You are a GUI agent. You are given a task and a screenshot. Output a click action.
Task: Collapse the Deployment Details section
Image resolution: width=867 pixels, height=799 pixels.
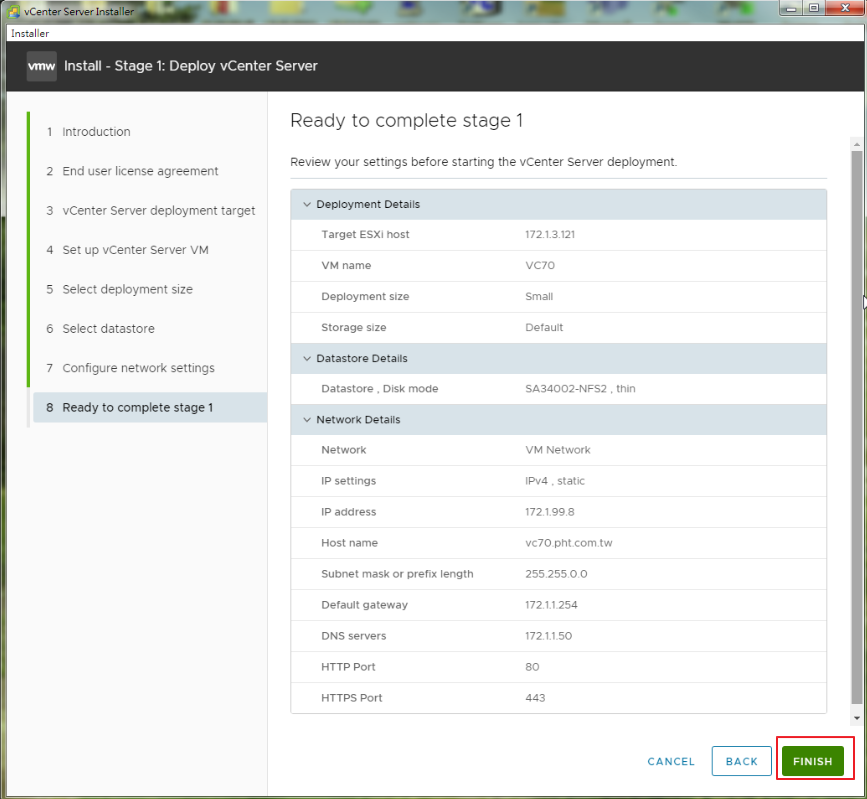coord(307,205)
